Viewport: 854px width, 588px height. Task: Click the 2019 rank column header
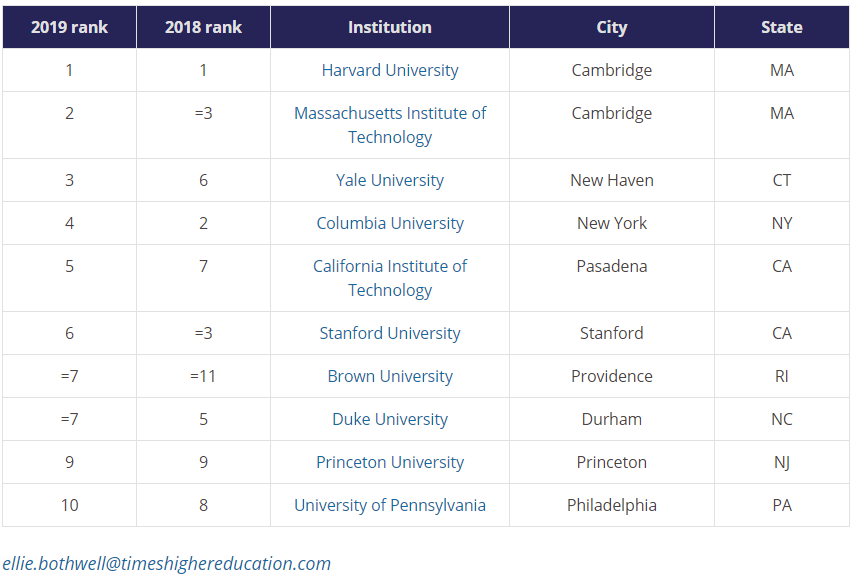pyautogui.click(x=69, y=27)
